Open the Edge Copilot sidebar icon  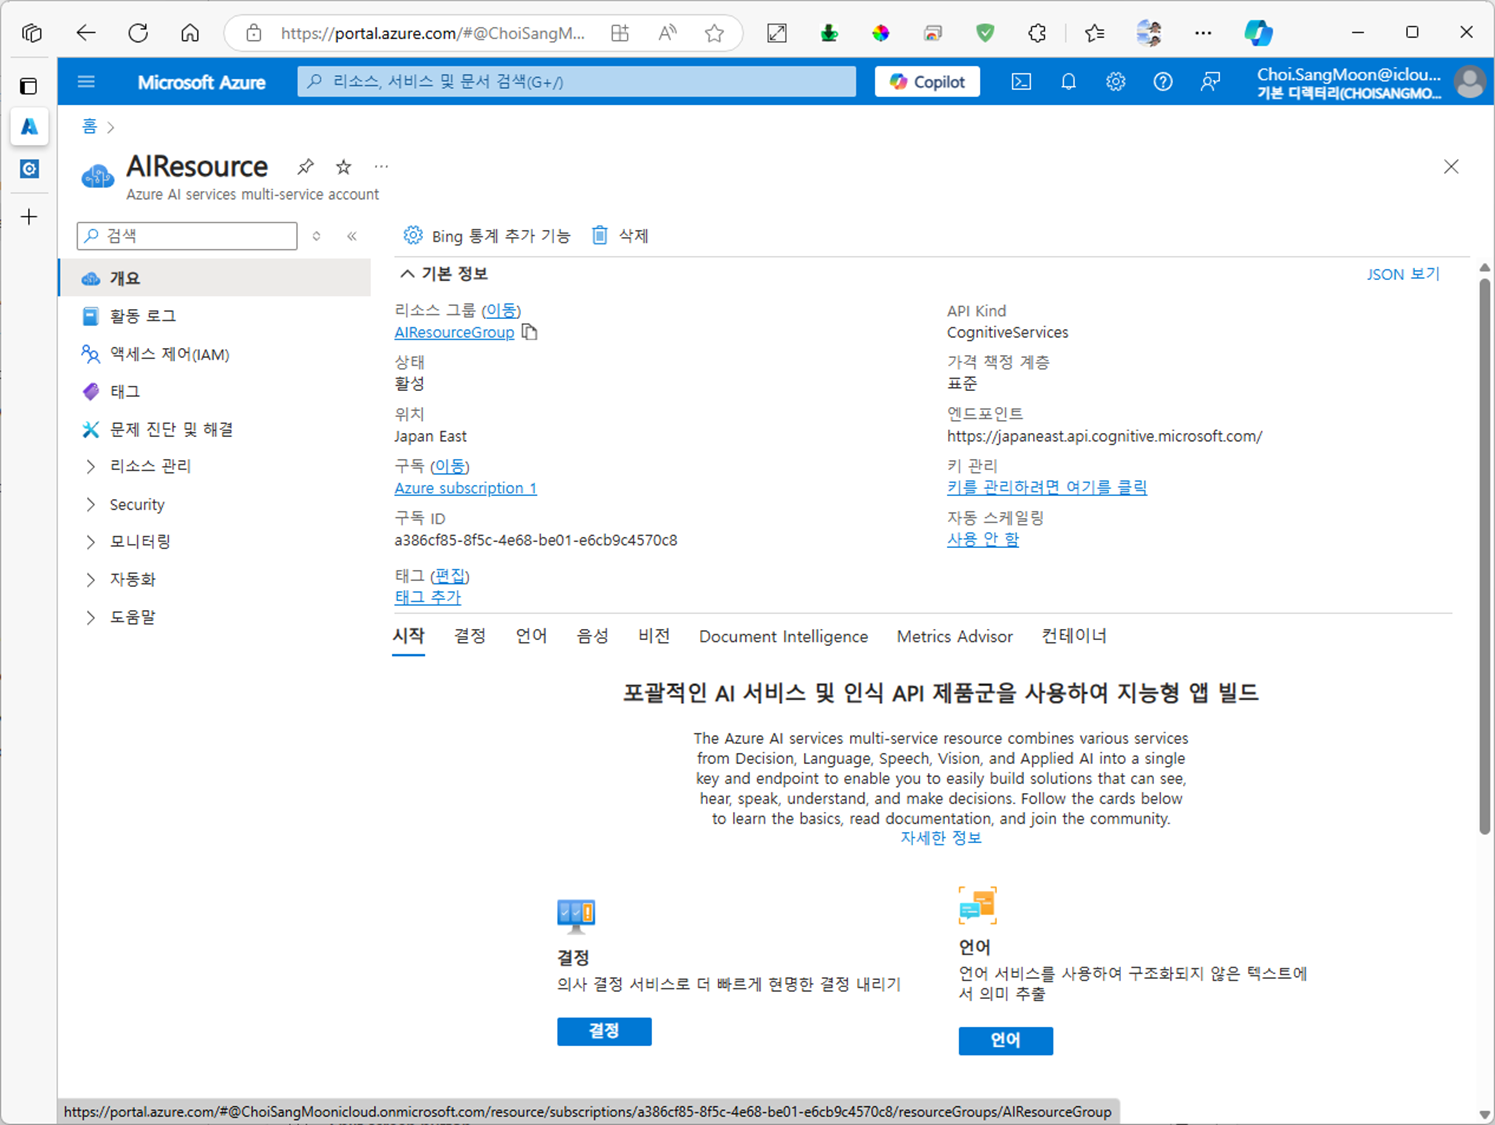click(1258, 33)
